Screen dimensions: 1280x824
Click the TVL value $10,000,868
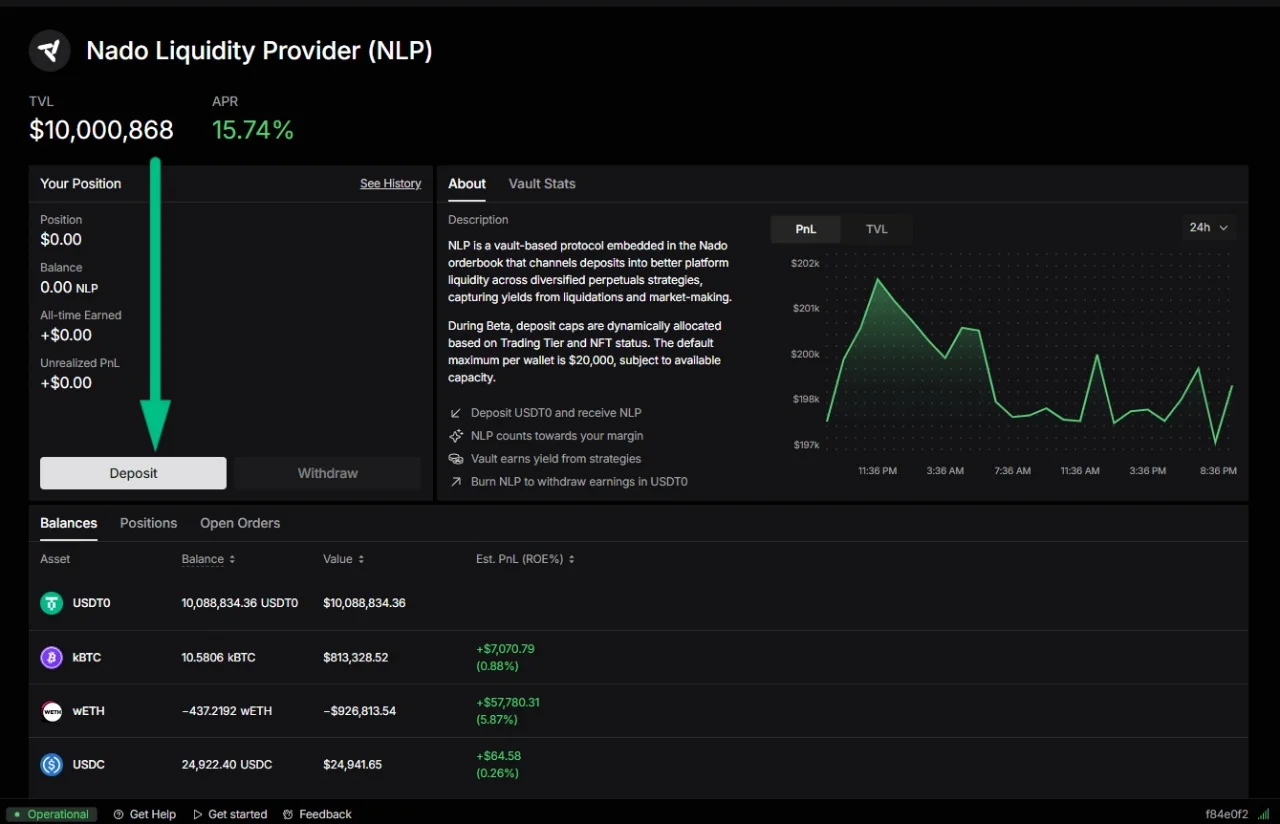click(101, 130)
